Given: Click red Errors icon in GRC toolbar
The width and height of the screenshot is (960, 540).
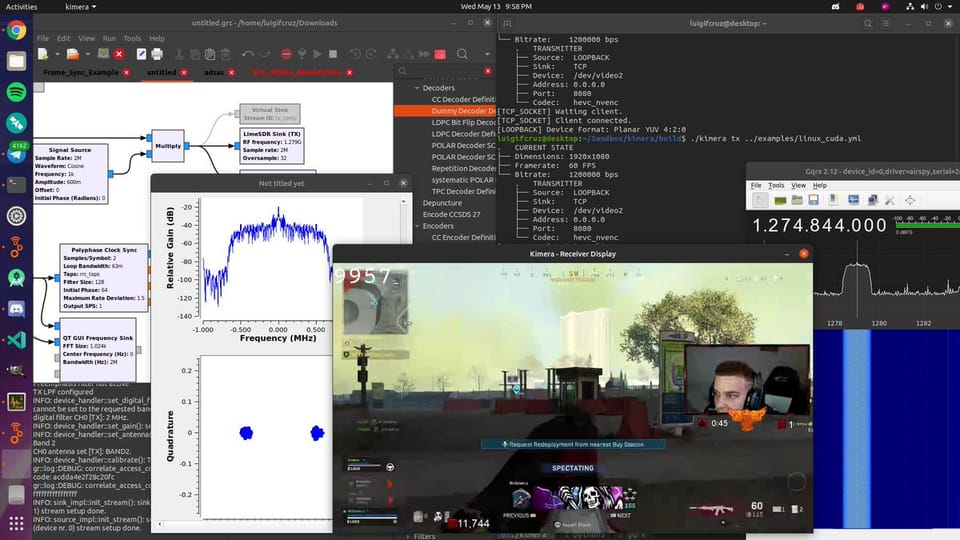Looking at the screenshot, I should 286,54.
